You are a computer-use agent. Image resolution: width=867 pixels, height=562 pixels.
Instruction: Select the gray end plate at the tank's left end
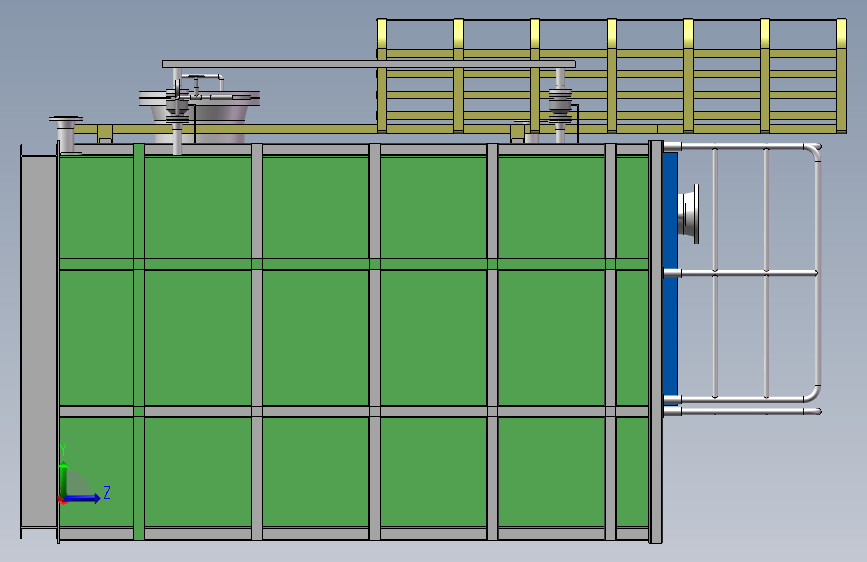pos(39,342)
